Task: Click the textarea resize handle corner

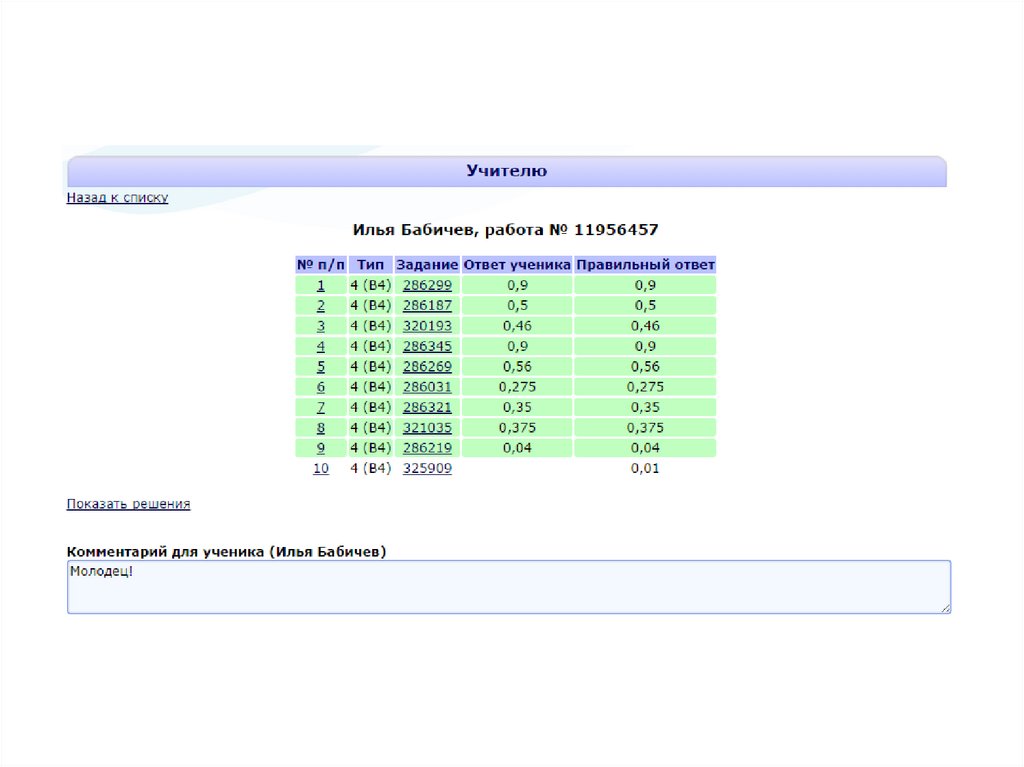Action: (x=945, y=608)
